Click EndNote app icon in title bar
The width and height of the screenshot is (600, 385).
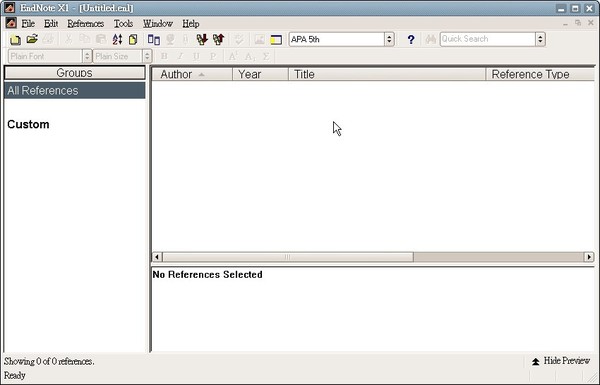click(10, 7)
